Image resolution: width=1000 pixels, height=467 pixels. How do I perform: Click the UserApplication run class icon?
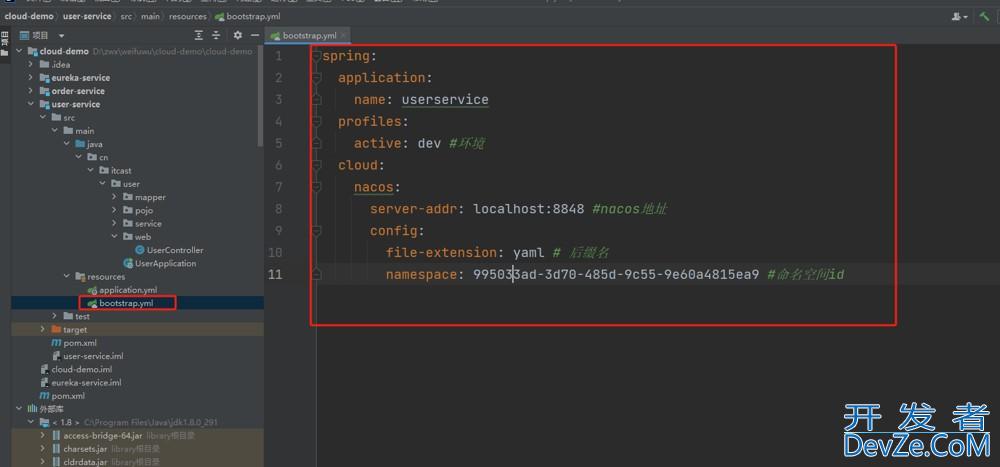[x=128, y=263]
